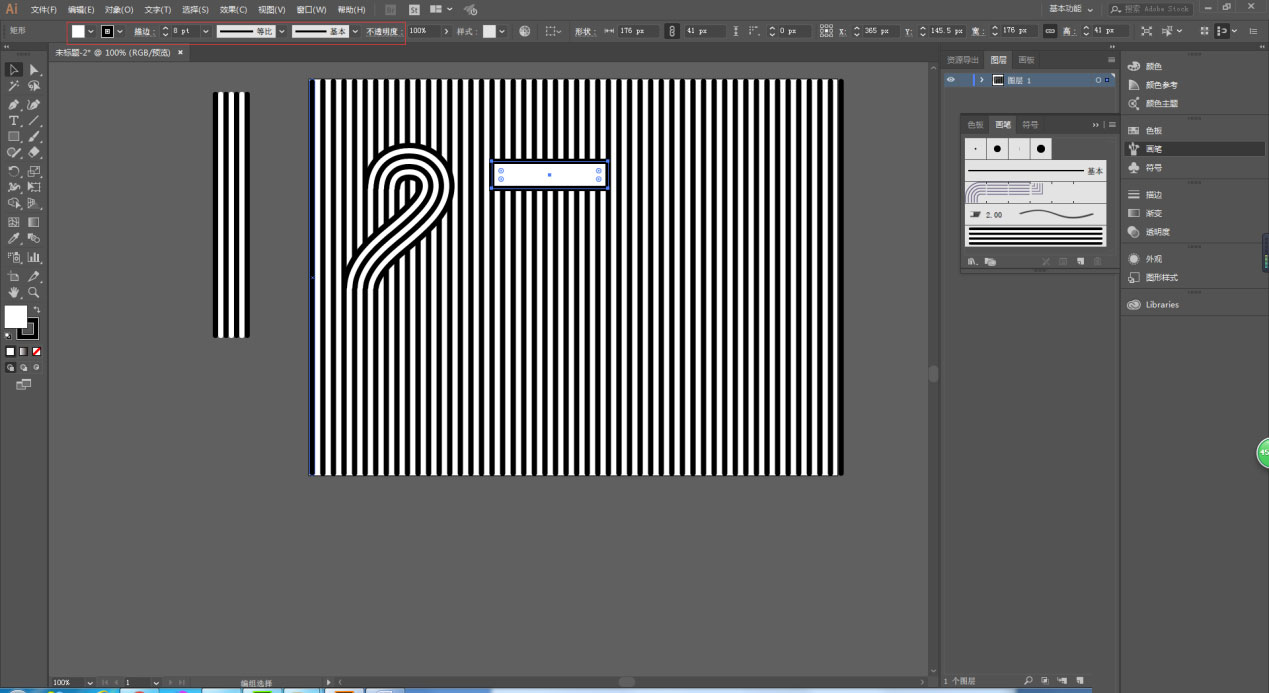Choose the Curvature tool
The height and width of the screenshot is (693, 1269).
click(x=34, y=104)
